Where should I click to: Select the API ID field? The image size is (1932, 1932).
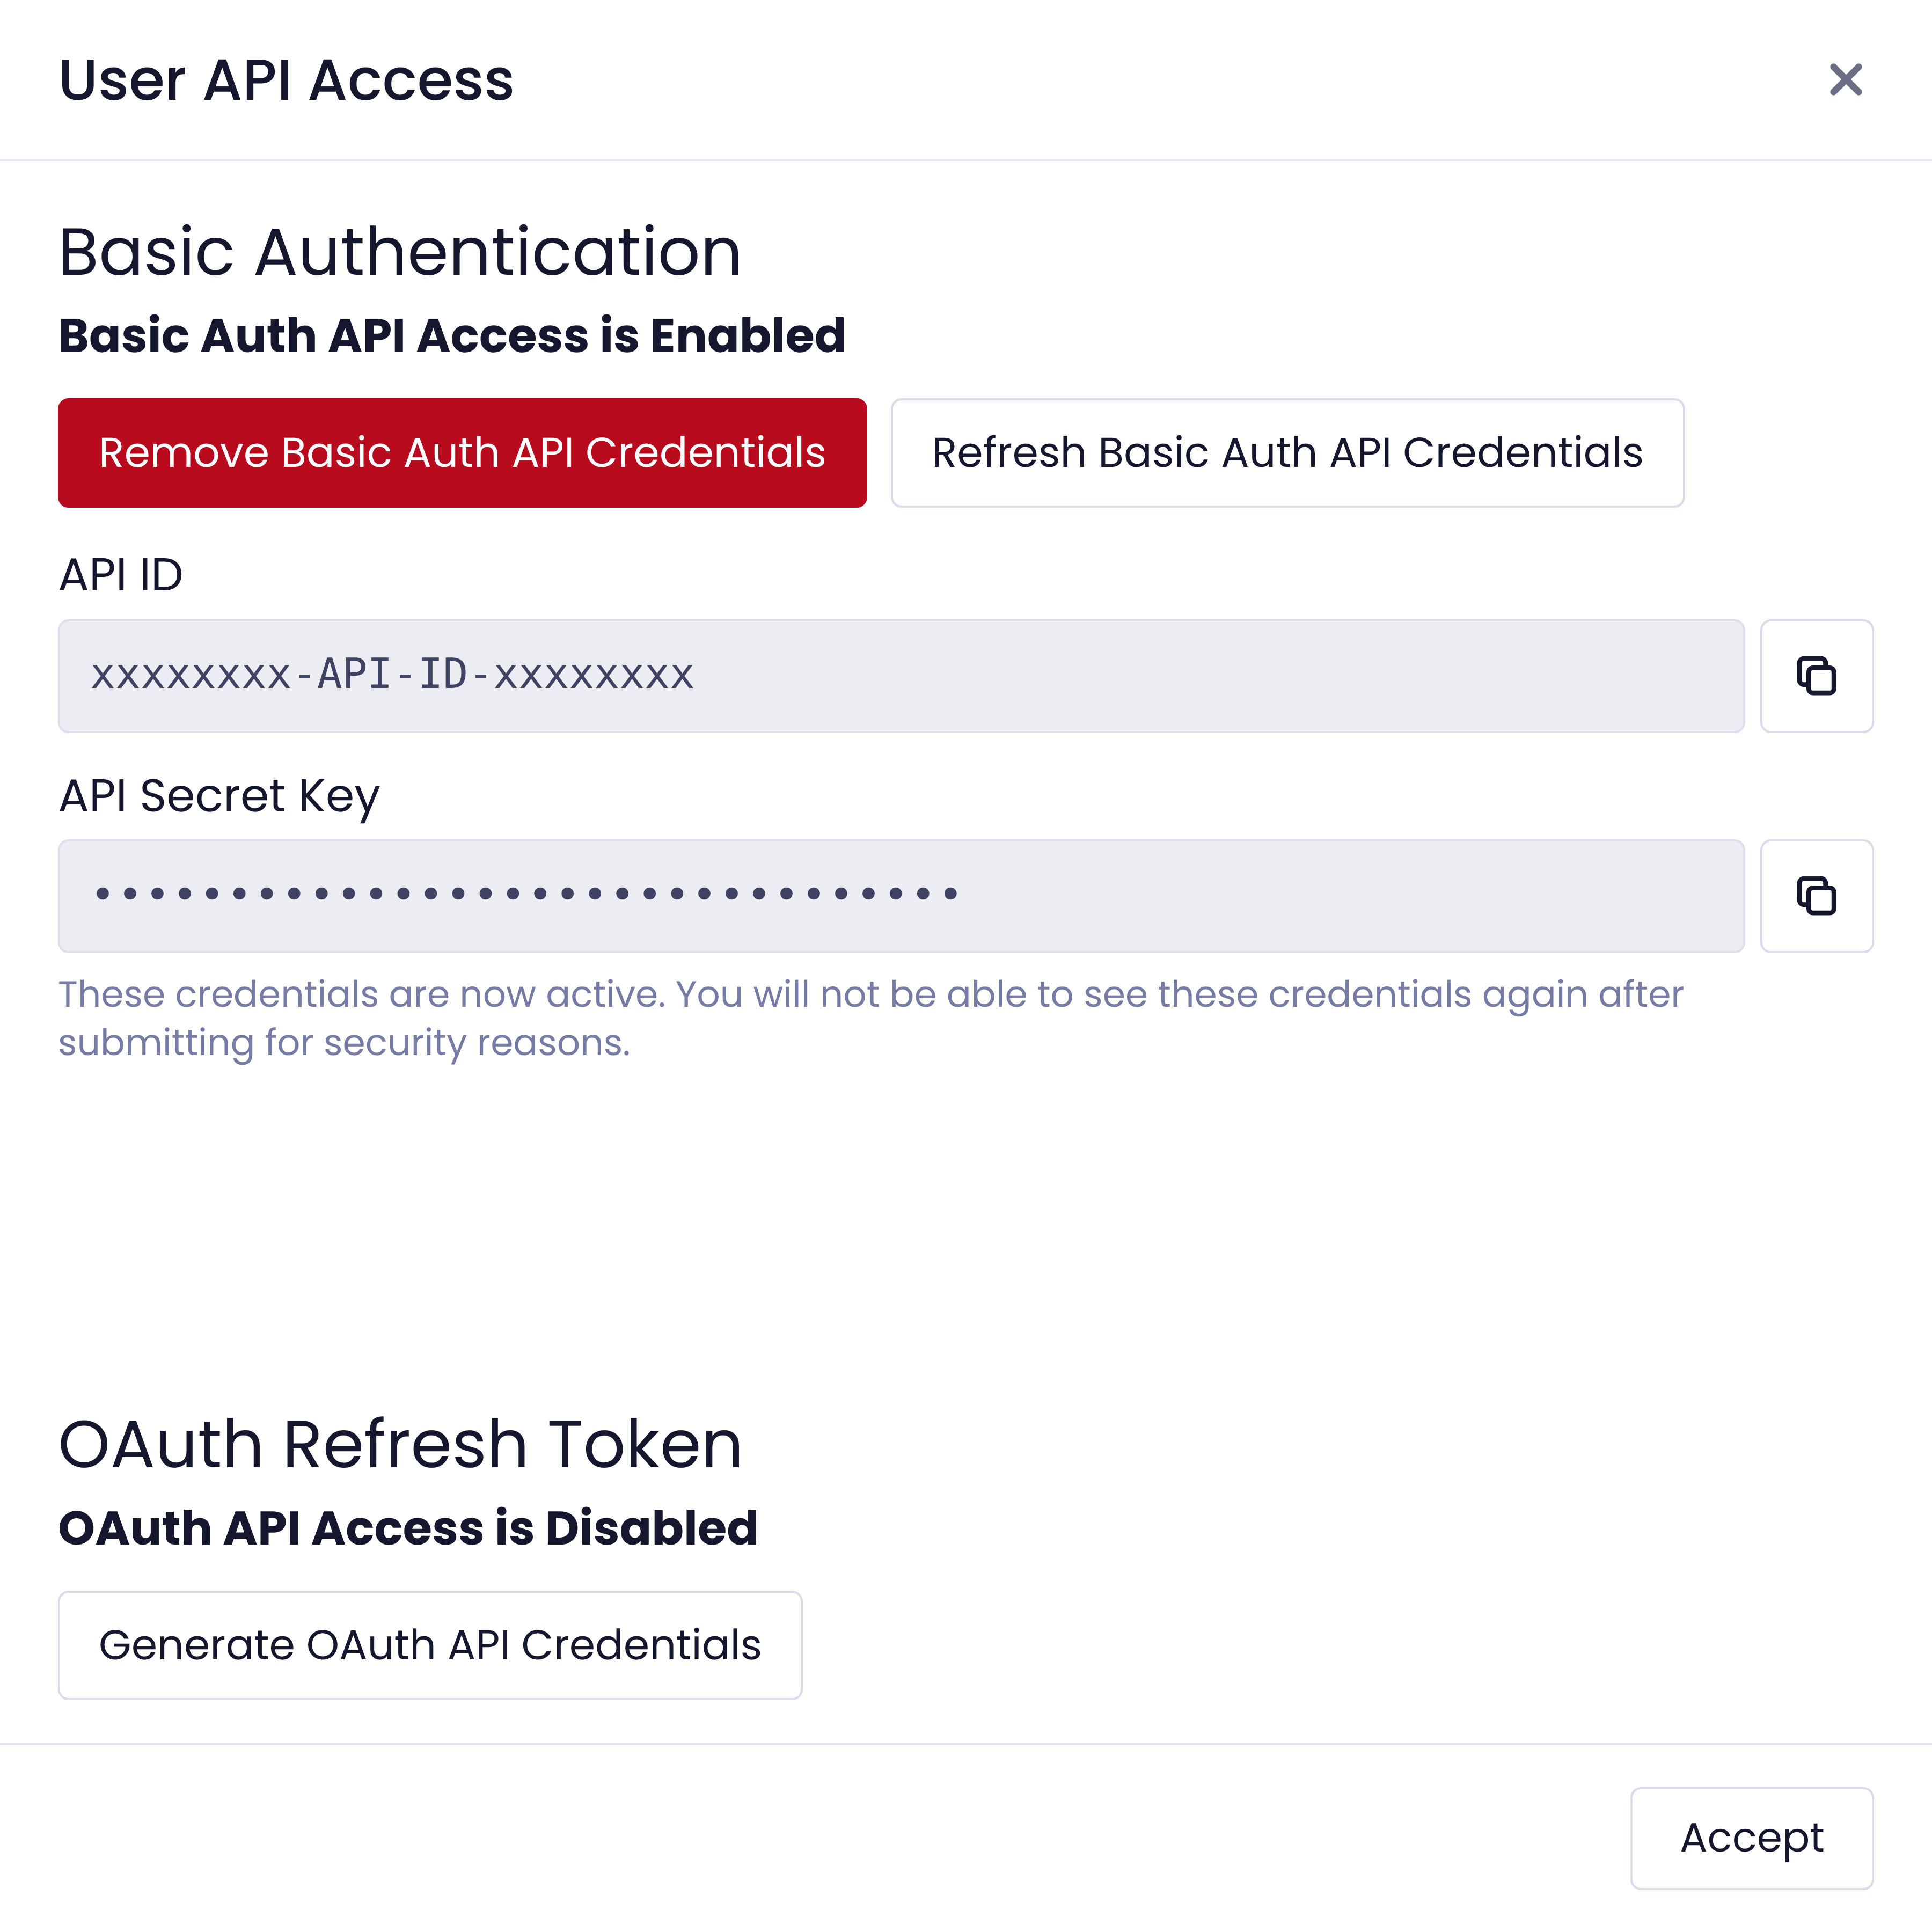coord(901,676)
